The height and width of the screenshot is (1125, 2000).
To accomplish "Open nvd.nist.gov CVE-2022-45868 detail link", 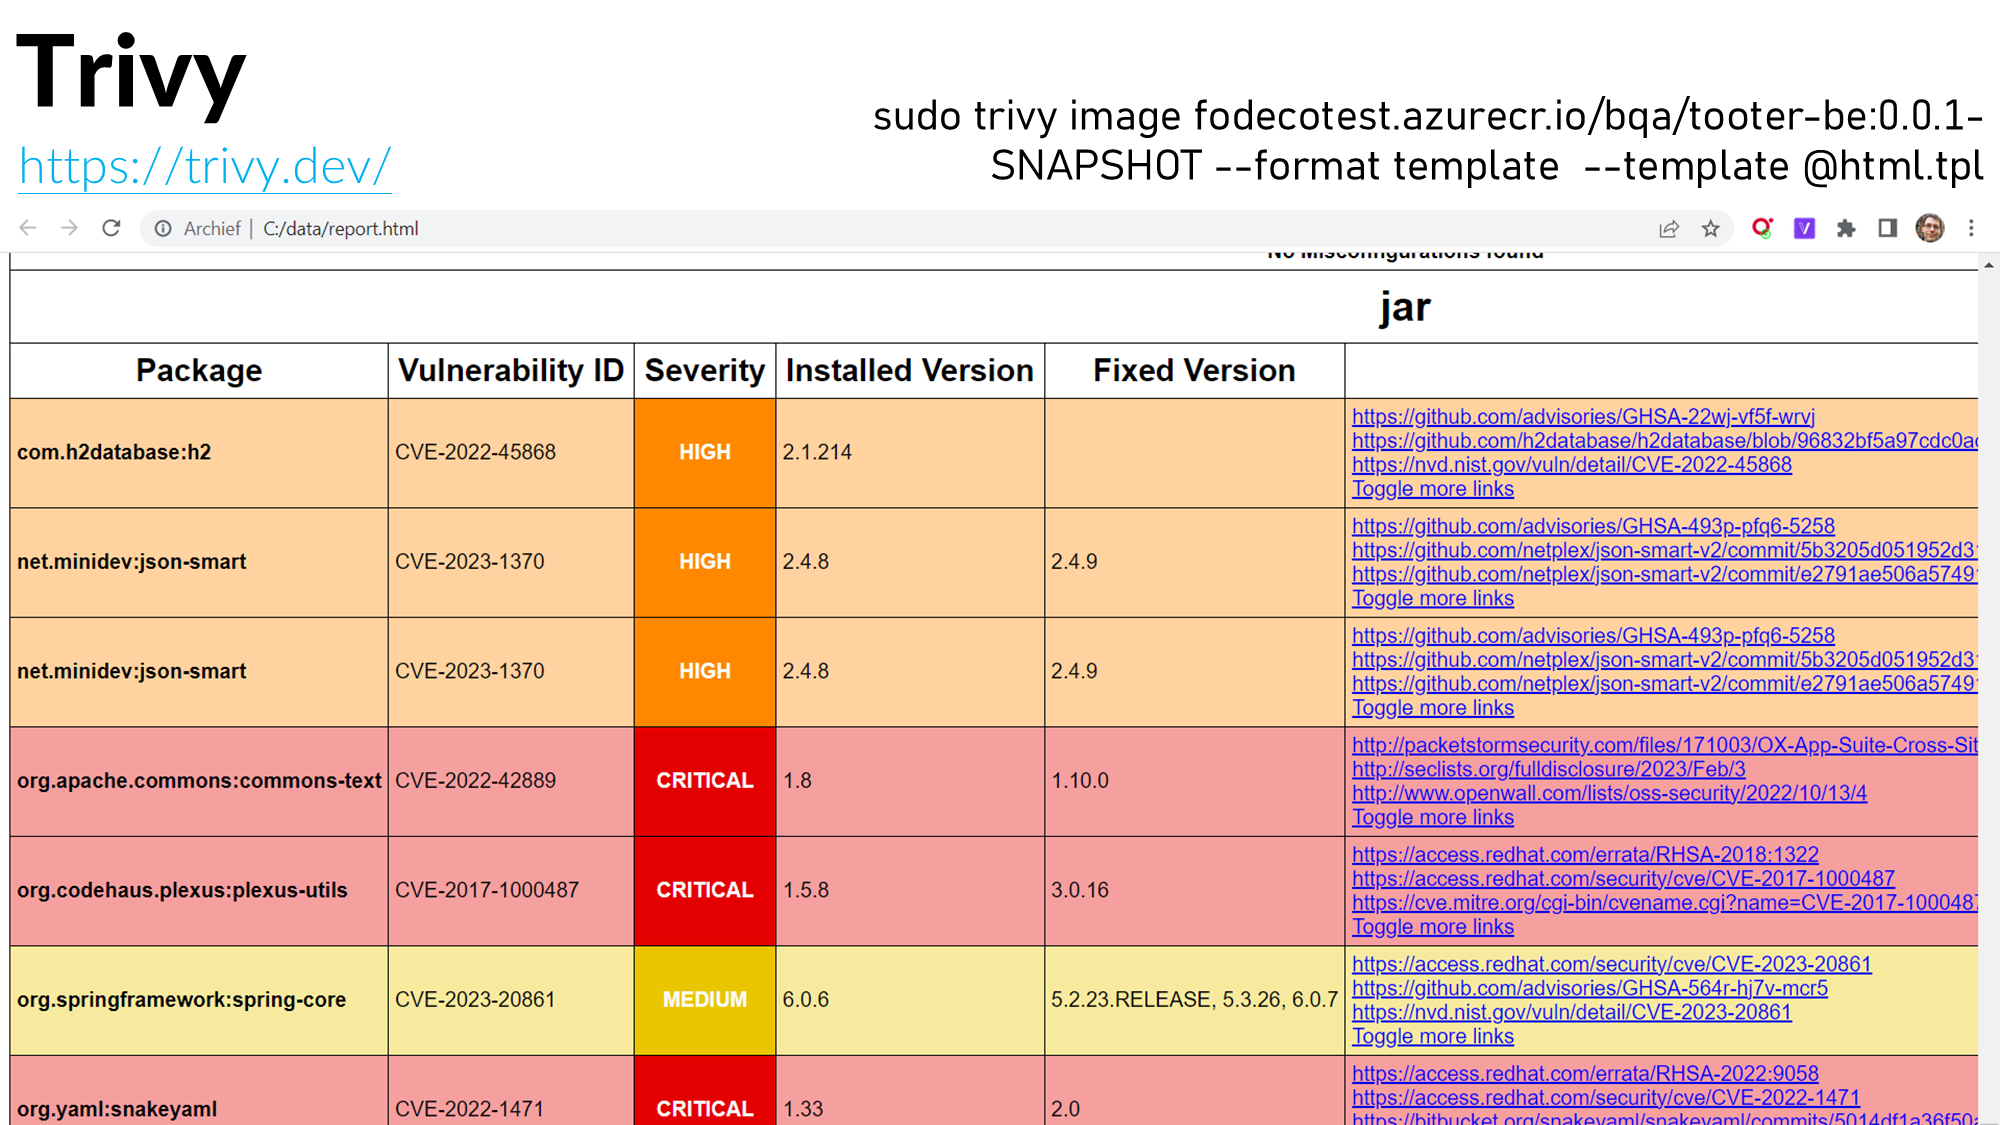I will pyautogui.click(x=1570, y=465).
